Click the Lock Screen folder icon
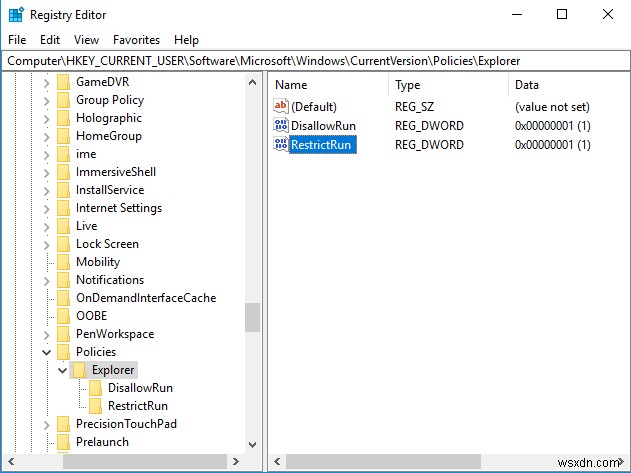The image size is (631, 473). (64, 244)
